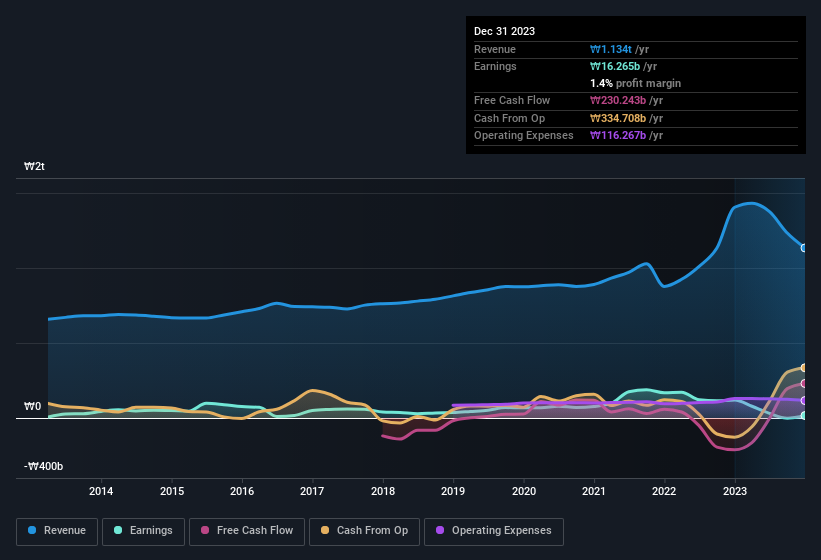This screenshot has height=560, width=821.
Task: Click the 2014 x-axis label
Action: click(x=100, y=491)
